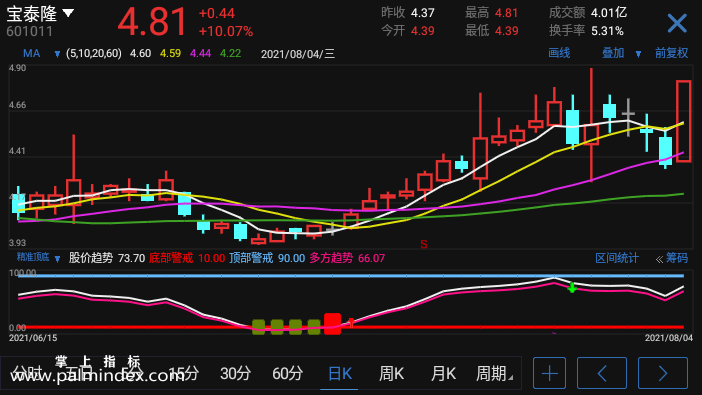702x395 pixels.
Task: Click the small red up-arrow buy signal
Action: click(x=351, y=322)
